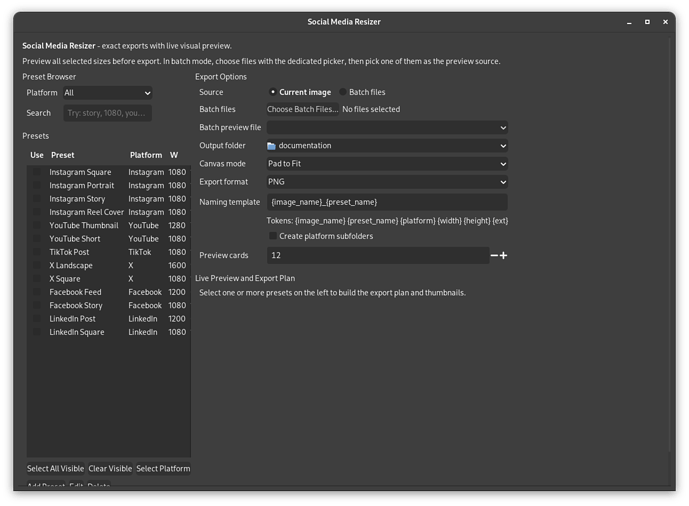Select the Current image source option
This screenshot has width=689, height=506.
(x=274, y=92)
